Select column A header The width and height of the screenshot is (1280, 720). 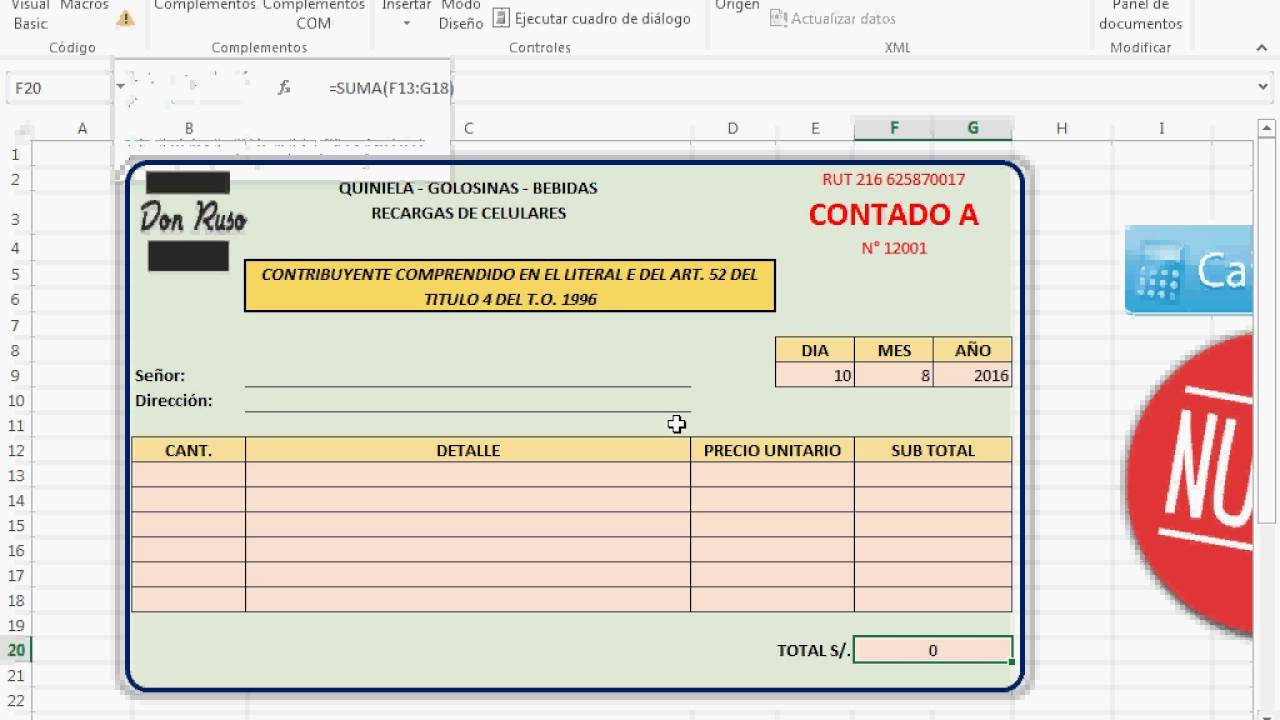[x=82, y=128]
